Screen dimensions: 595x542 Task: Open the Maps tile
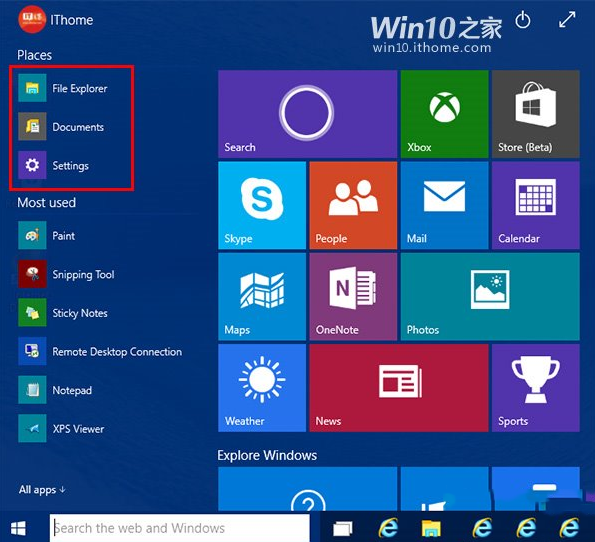click(262, 296)
